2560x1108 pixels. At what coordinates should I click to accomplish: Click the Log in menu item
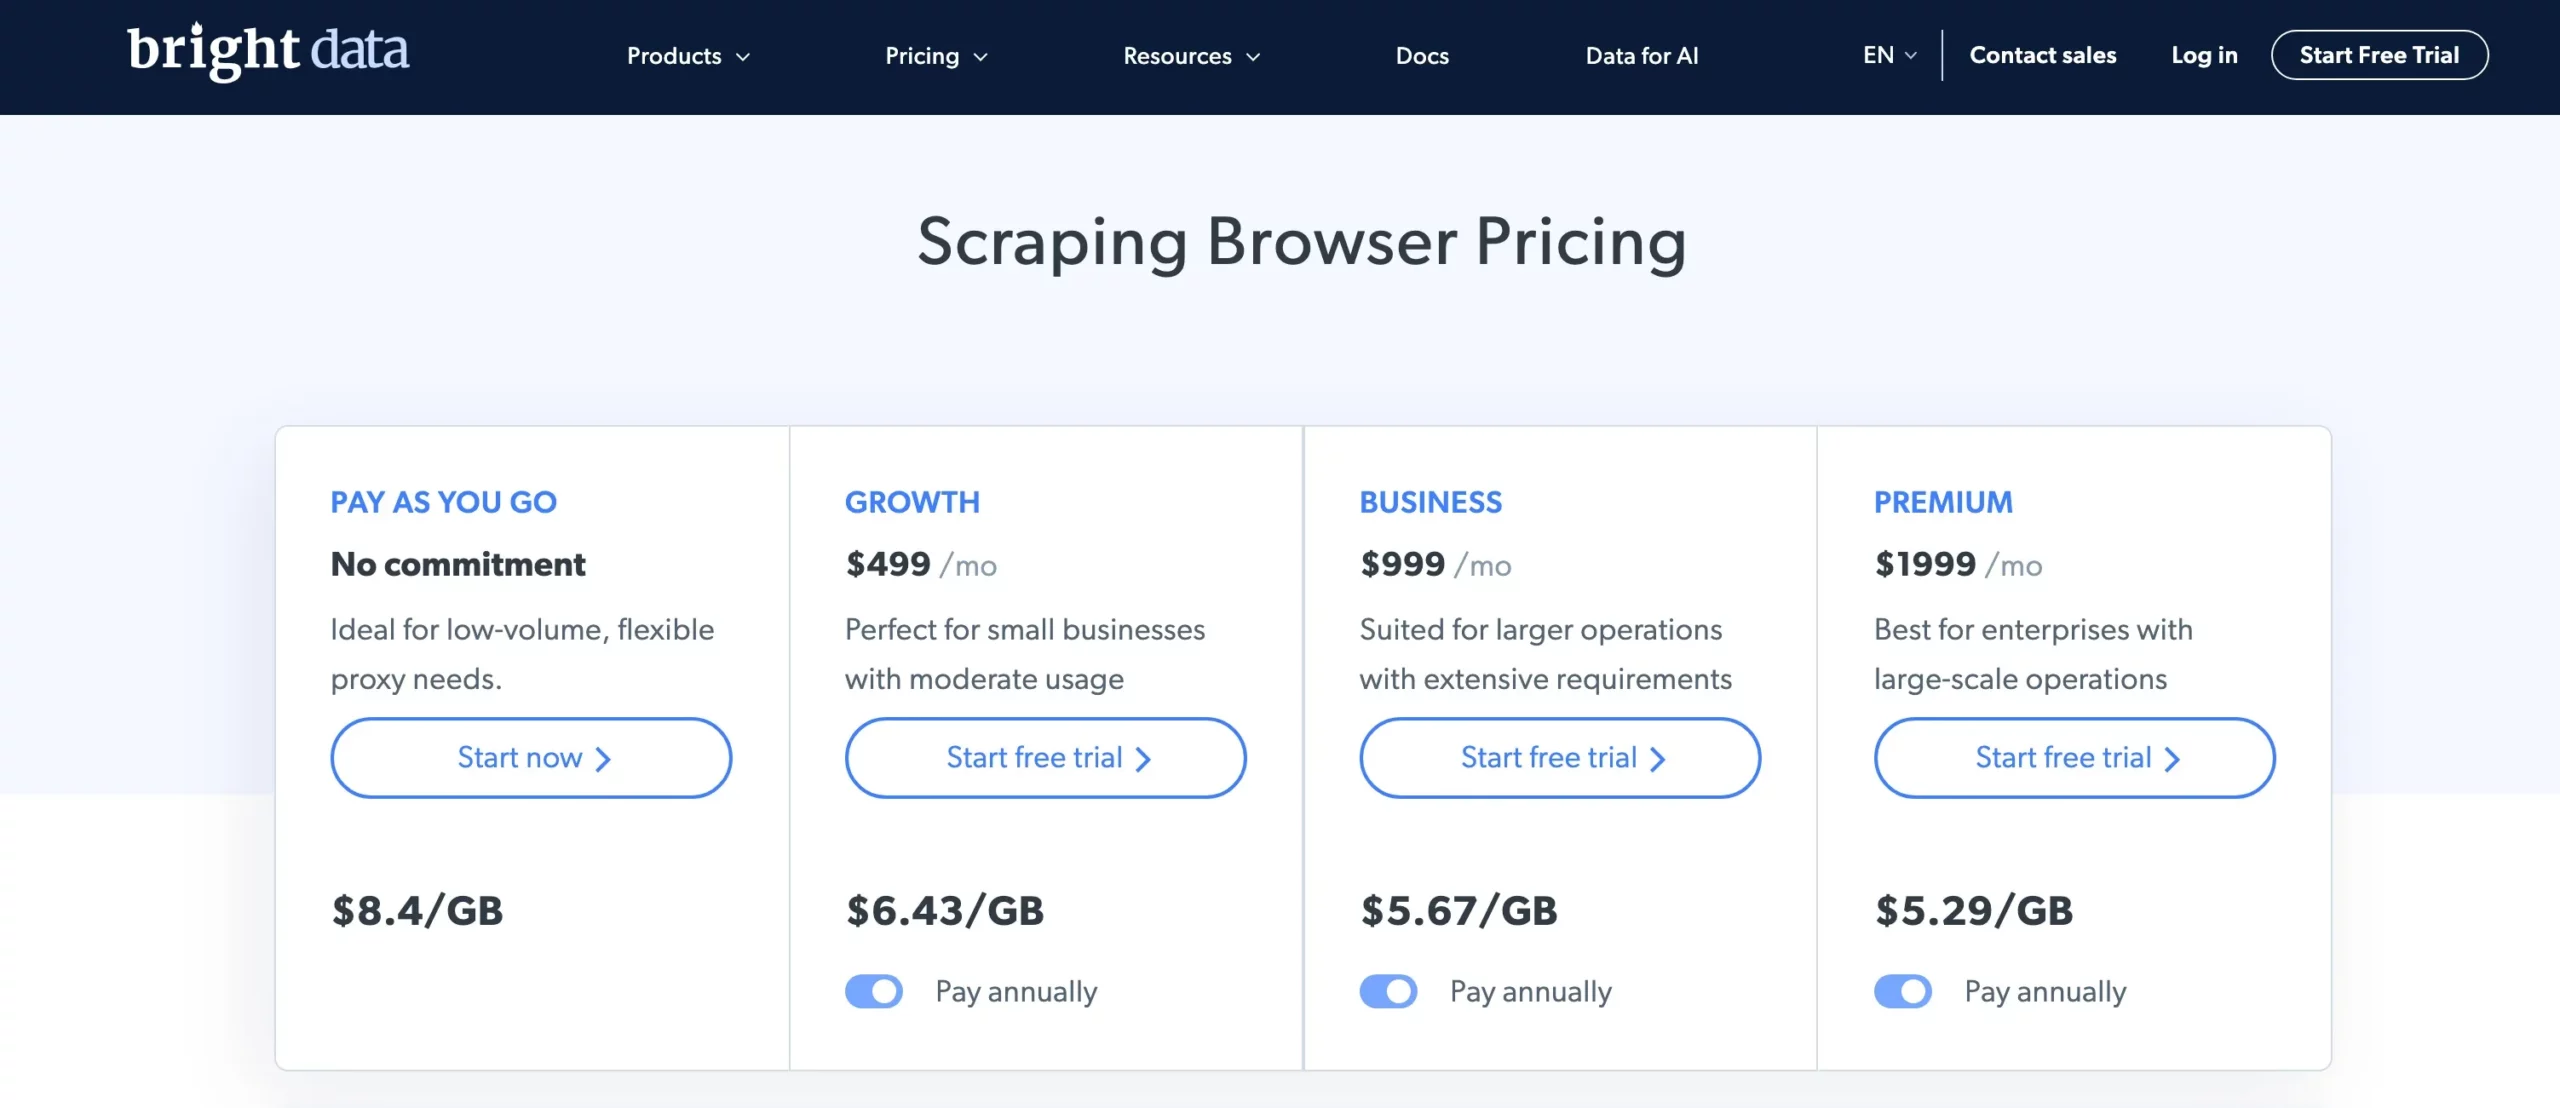point(2204,54)
